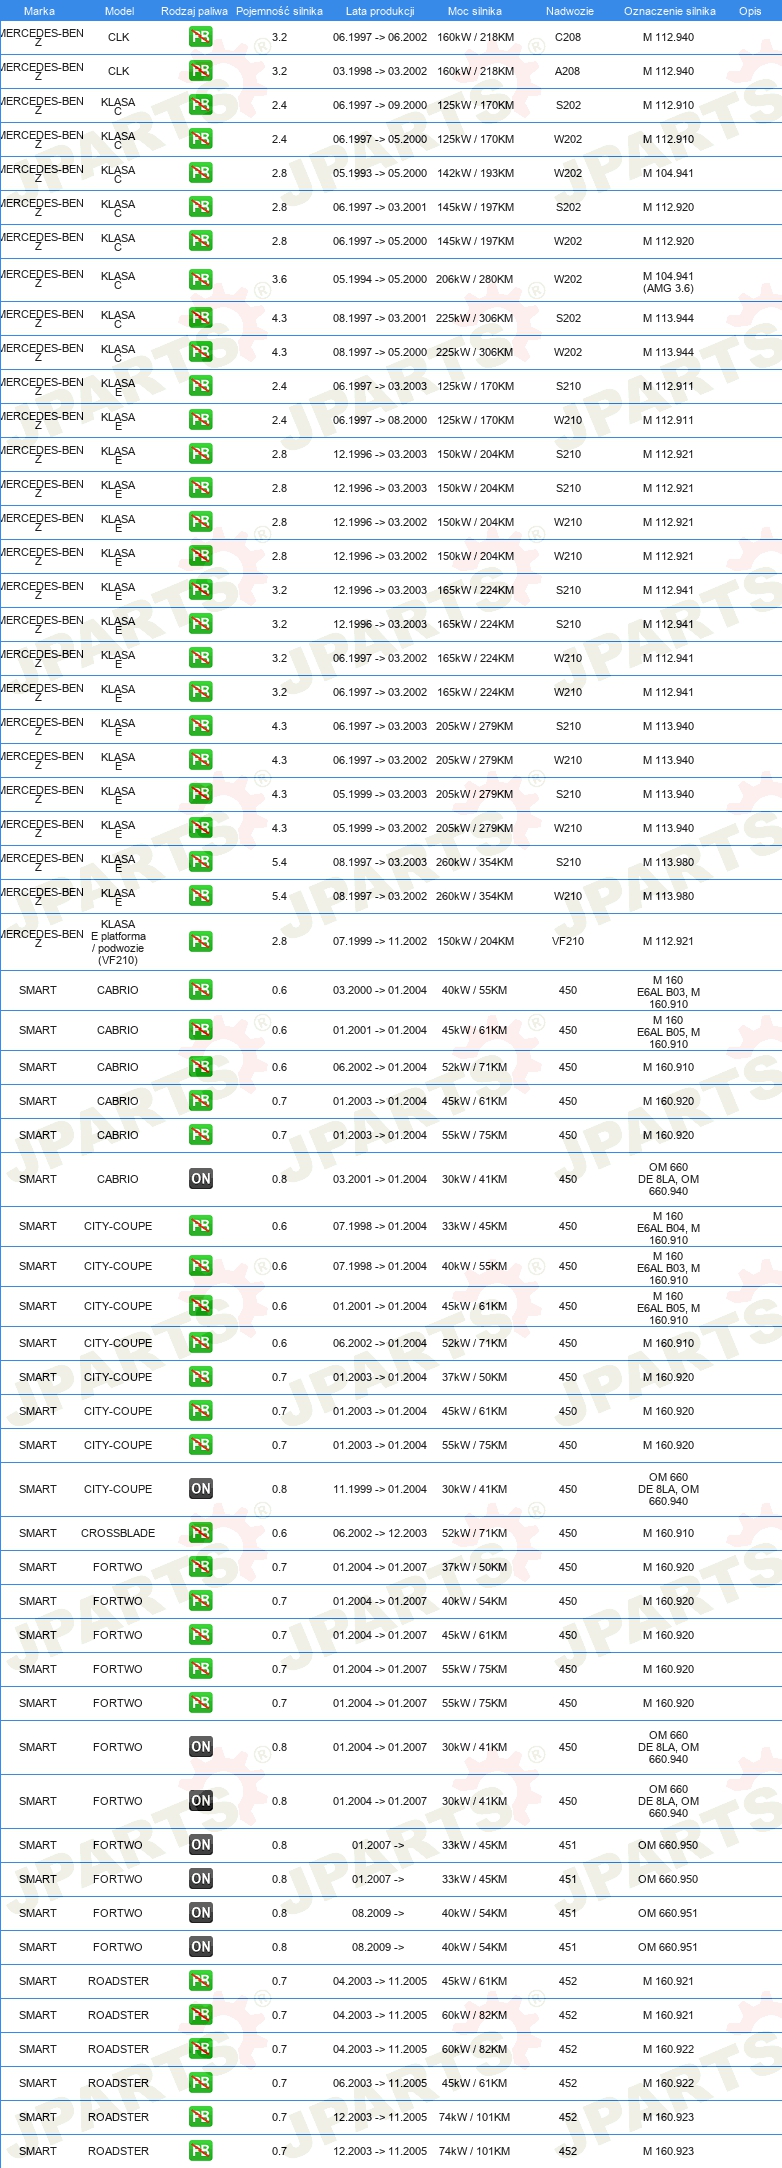The image size is (782, 2168).
Task: Click the production dates 07.1999 -> 11.2002
Action: [x=380, y=941]
